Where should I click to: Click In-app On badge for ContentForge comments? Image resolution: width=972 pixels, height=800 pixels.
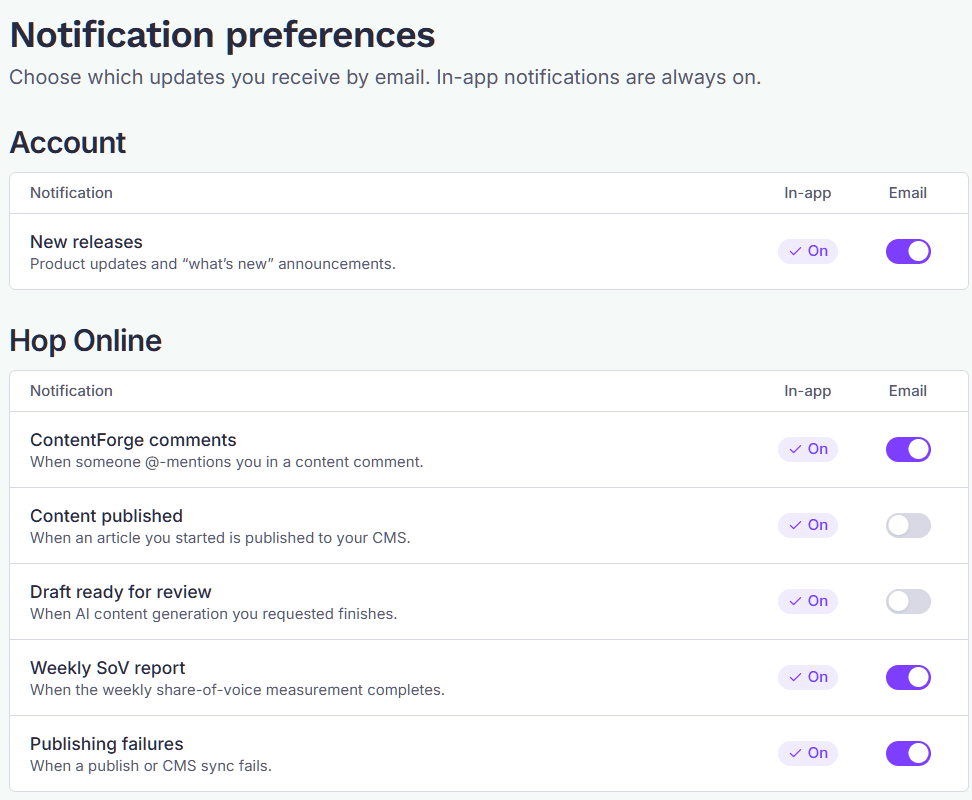click(808, 449)
